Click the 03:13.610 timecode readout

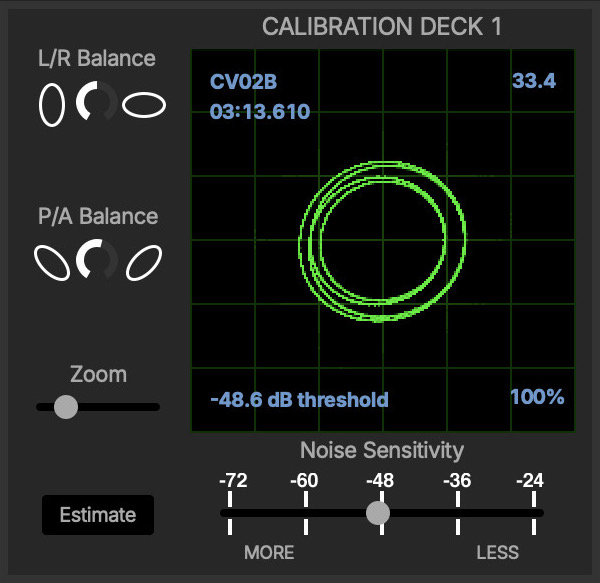[260, 111]
